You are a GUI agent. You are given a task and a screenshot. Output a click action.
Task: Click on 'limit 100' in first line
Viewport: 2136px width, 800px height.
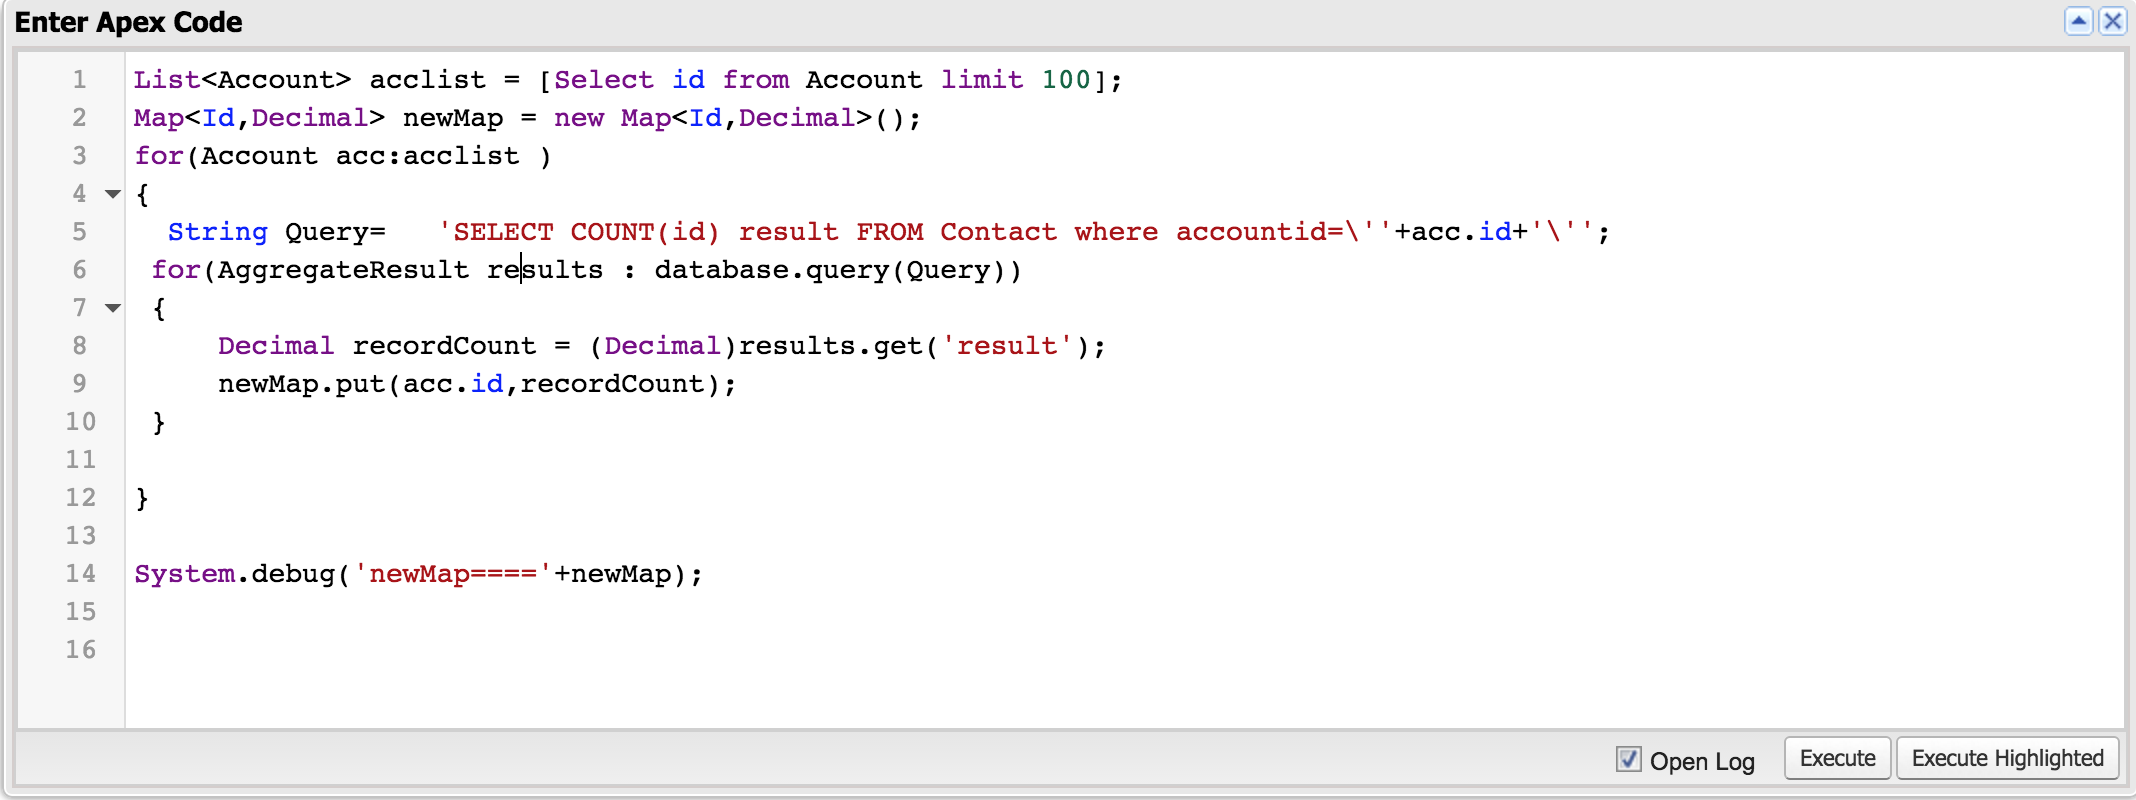pyautogui.click(x=1016, y=80)
